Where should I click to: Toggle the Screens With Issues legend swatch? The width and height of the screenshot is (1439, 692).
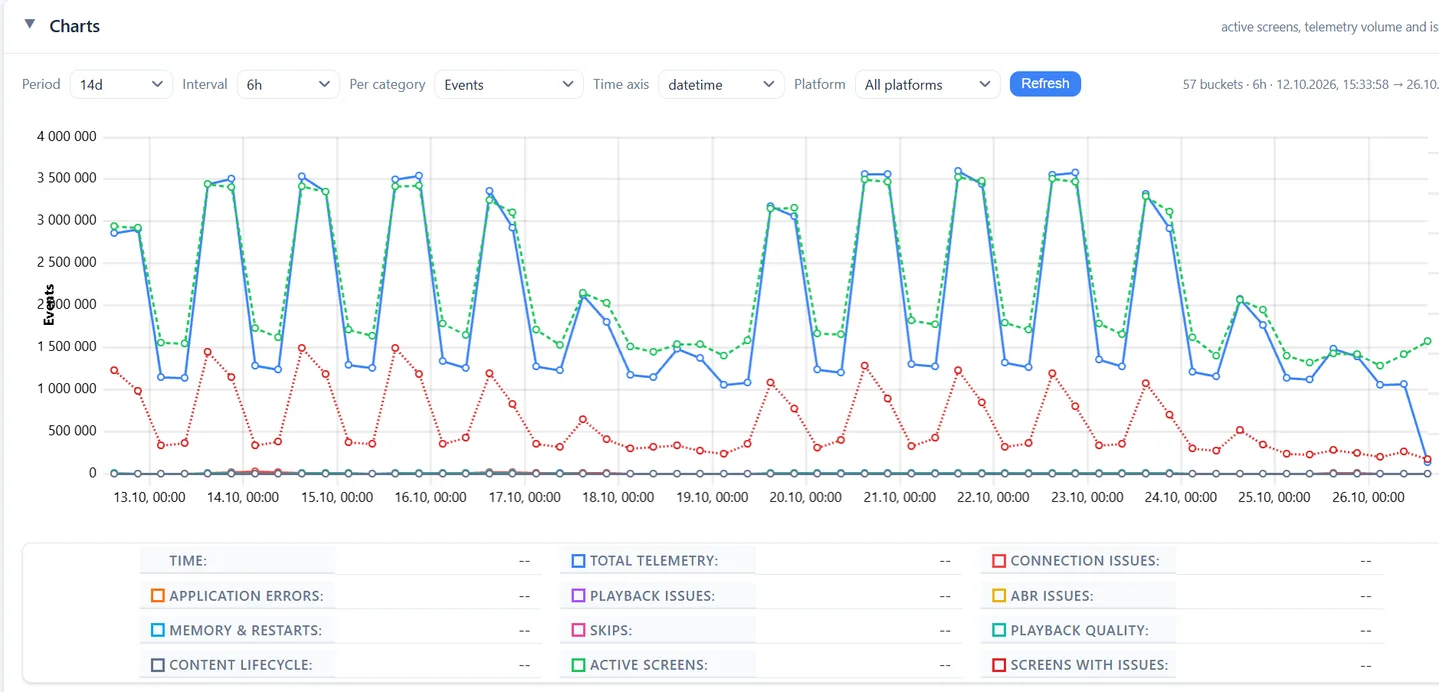click(x=998, y=665)
